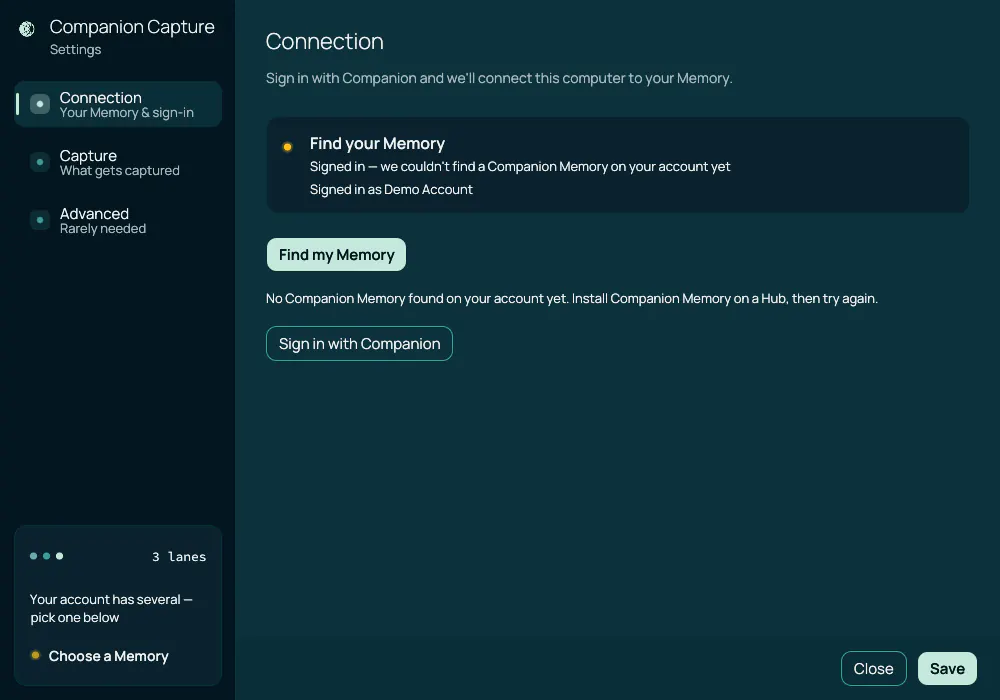Click the '3 lanes' label

click(179, 557)
